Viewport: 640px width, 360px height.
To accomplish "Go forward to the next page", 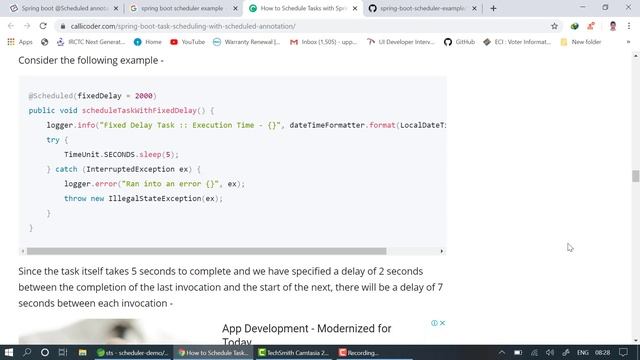I will coord(27,26).
